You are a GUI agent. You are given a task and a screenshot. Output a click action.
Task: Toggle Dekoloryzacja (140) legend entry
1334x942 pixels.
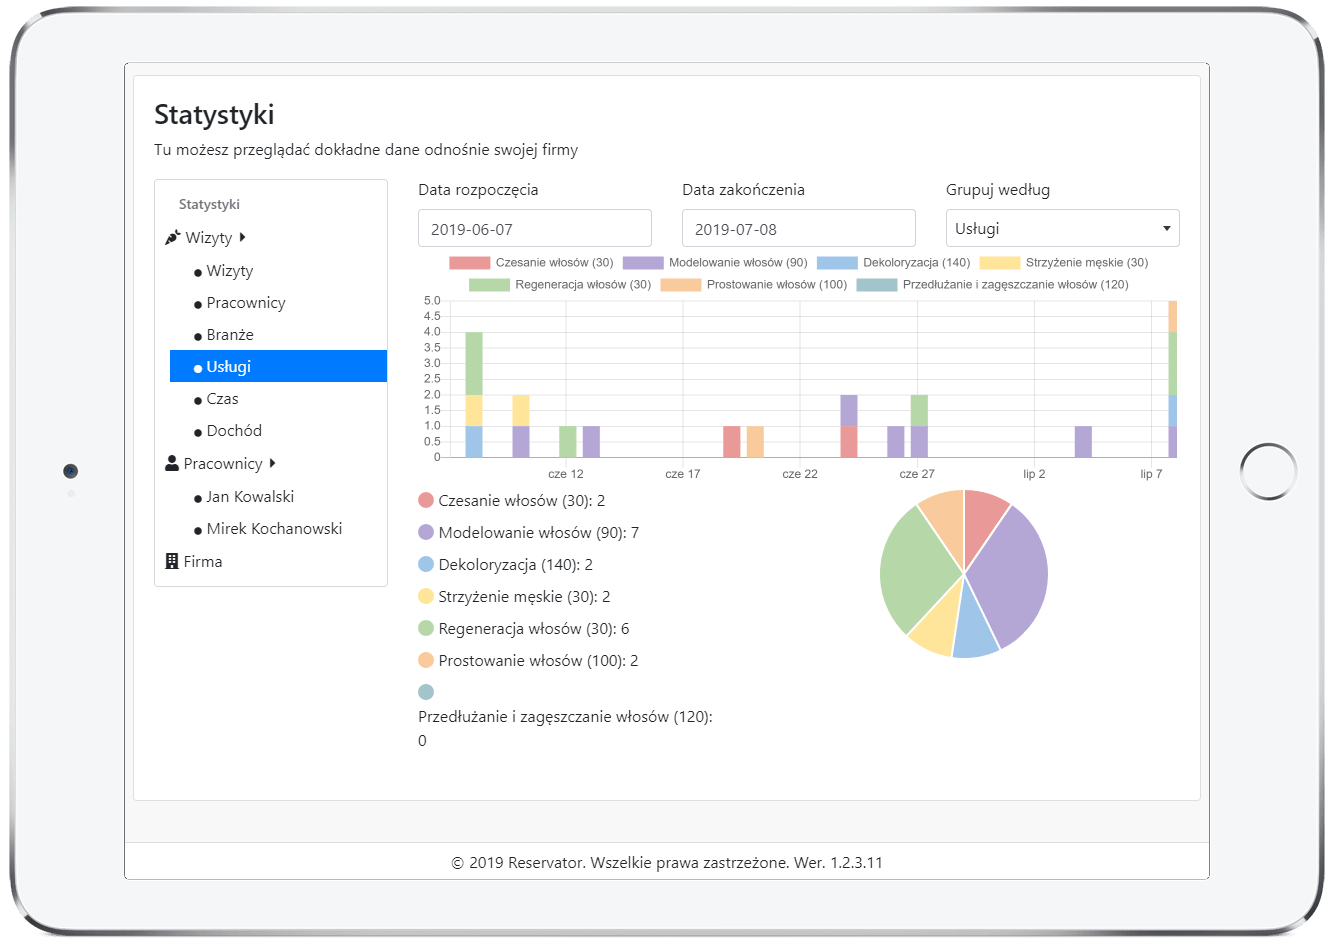click(893, 263)
